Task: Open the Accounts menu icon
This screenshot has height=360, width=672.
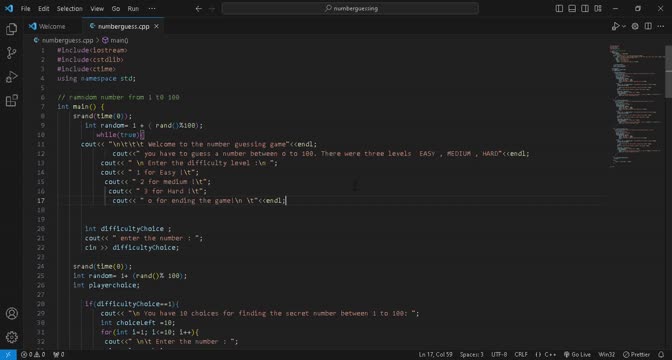Action: [12, 313]
